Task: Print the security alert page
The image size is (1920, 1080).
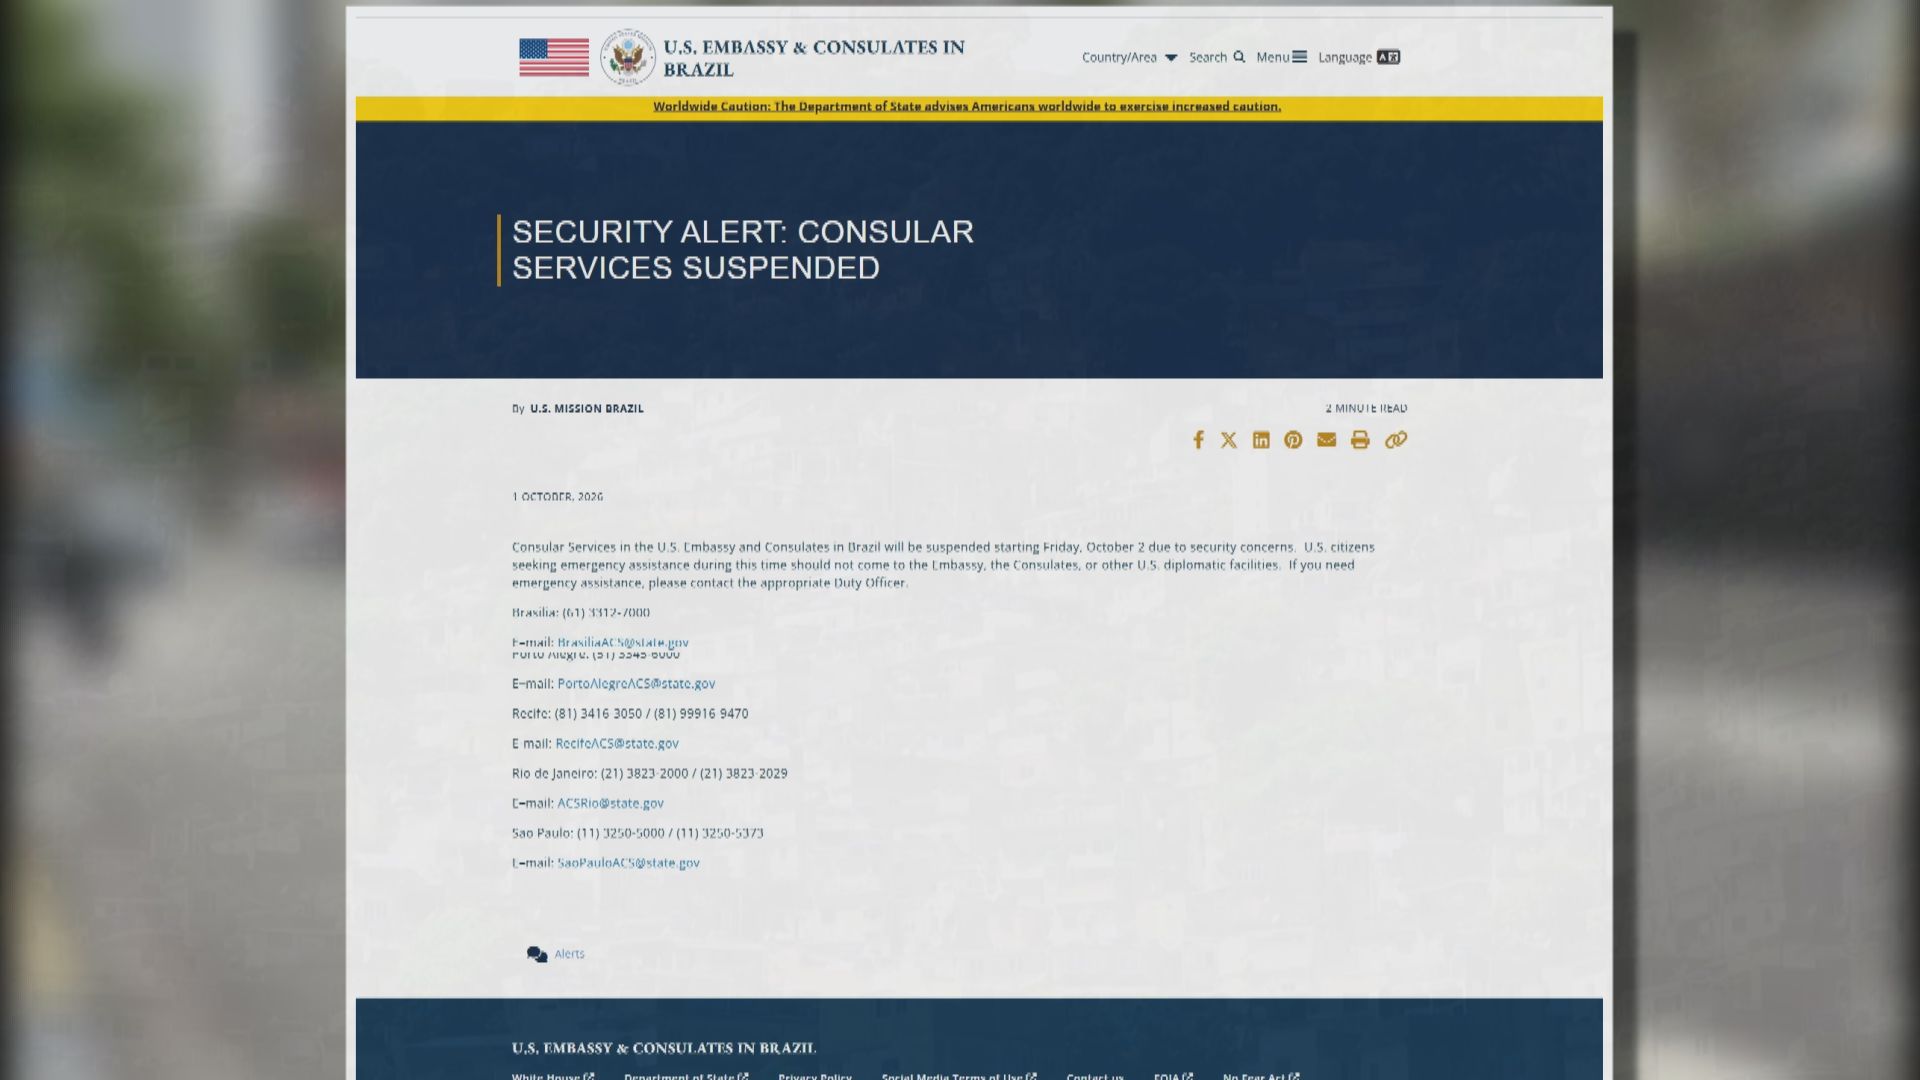Action: tap(1360, 440)
